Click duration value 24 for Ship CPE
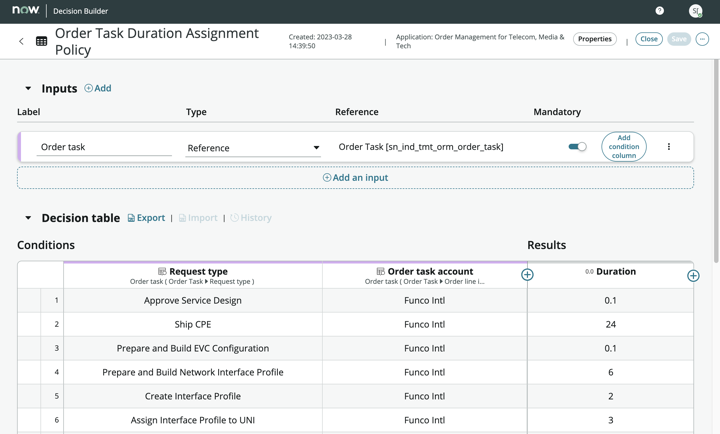720x434 pixels. click(x=610, y=324)
